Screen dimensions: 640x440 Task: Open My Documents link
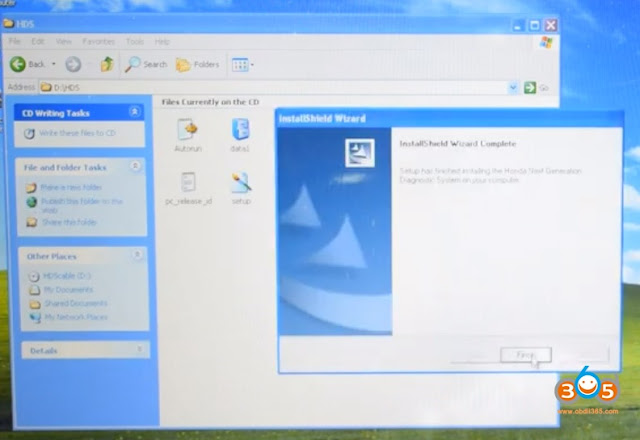(x=68, y=290)
